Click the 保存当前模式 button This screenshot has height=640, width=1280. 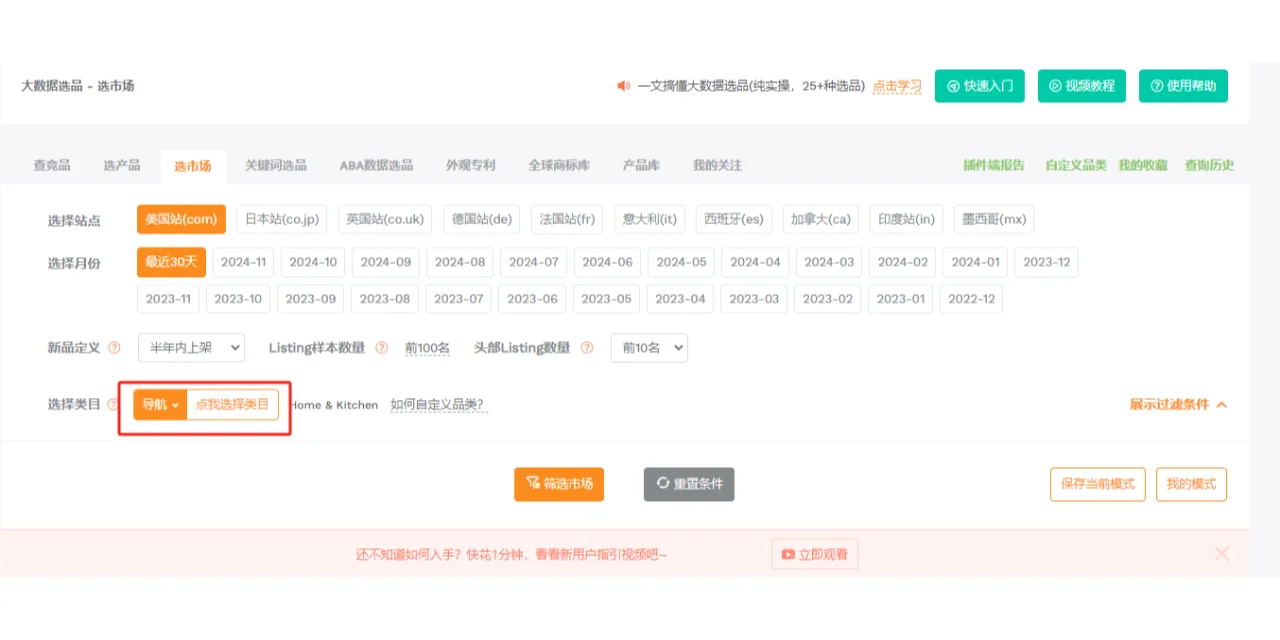point(1097,484)
